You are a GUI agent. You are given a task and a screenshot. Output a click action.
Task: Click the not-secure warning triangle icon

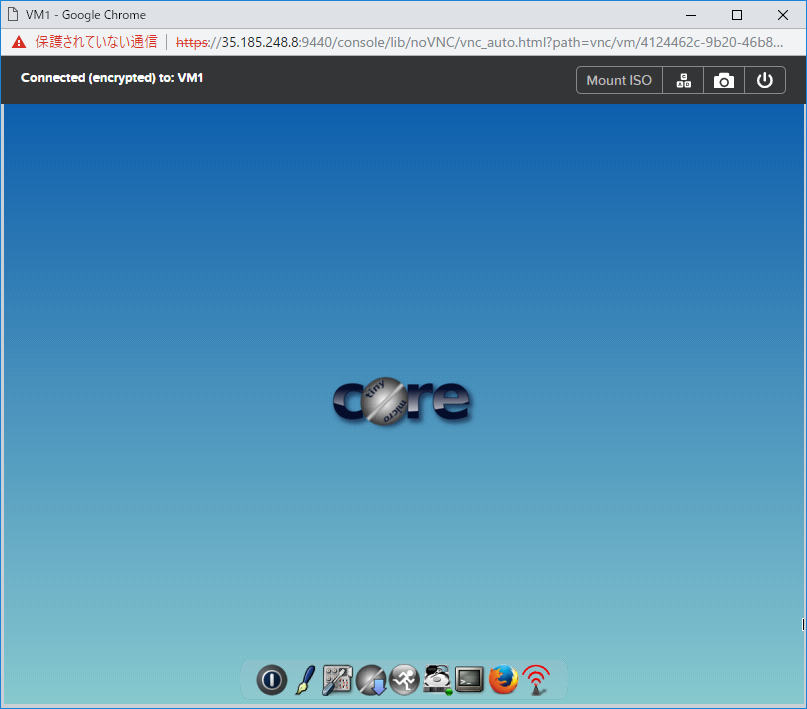tap(19, 42)
